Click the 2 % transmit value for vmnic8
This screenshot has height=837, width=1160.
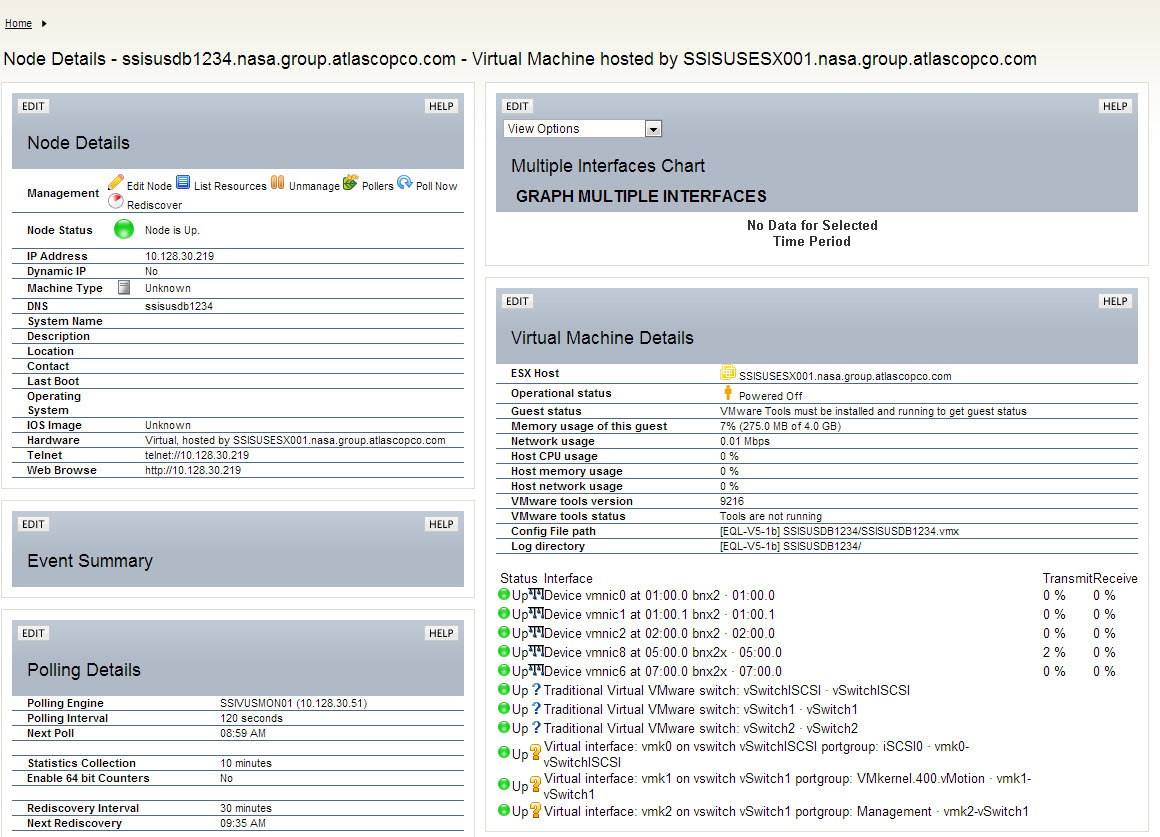1054,652
